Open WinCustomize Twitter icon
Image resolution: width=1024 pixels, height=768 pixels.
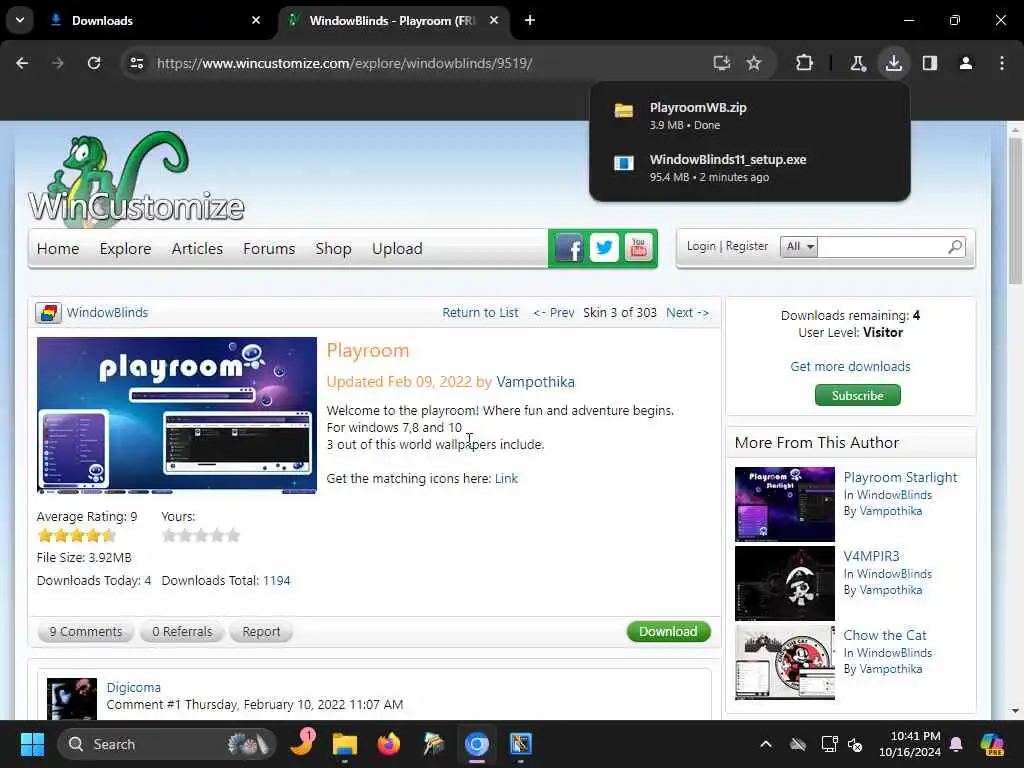click(x=604, y=248)
